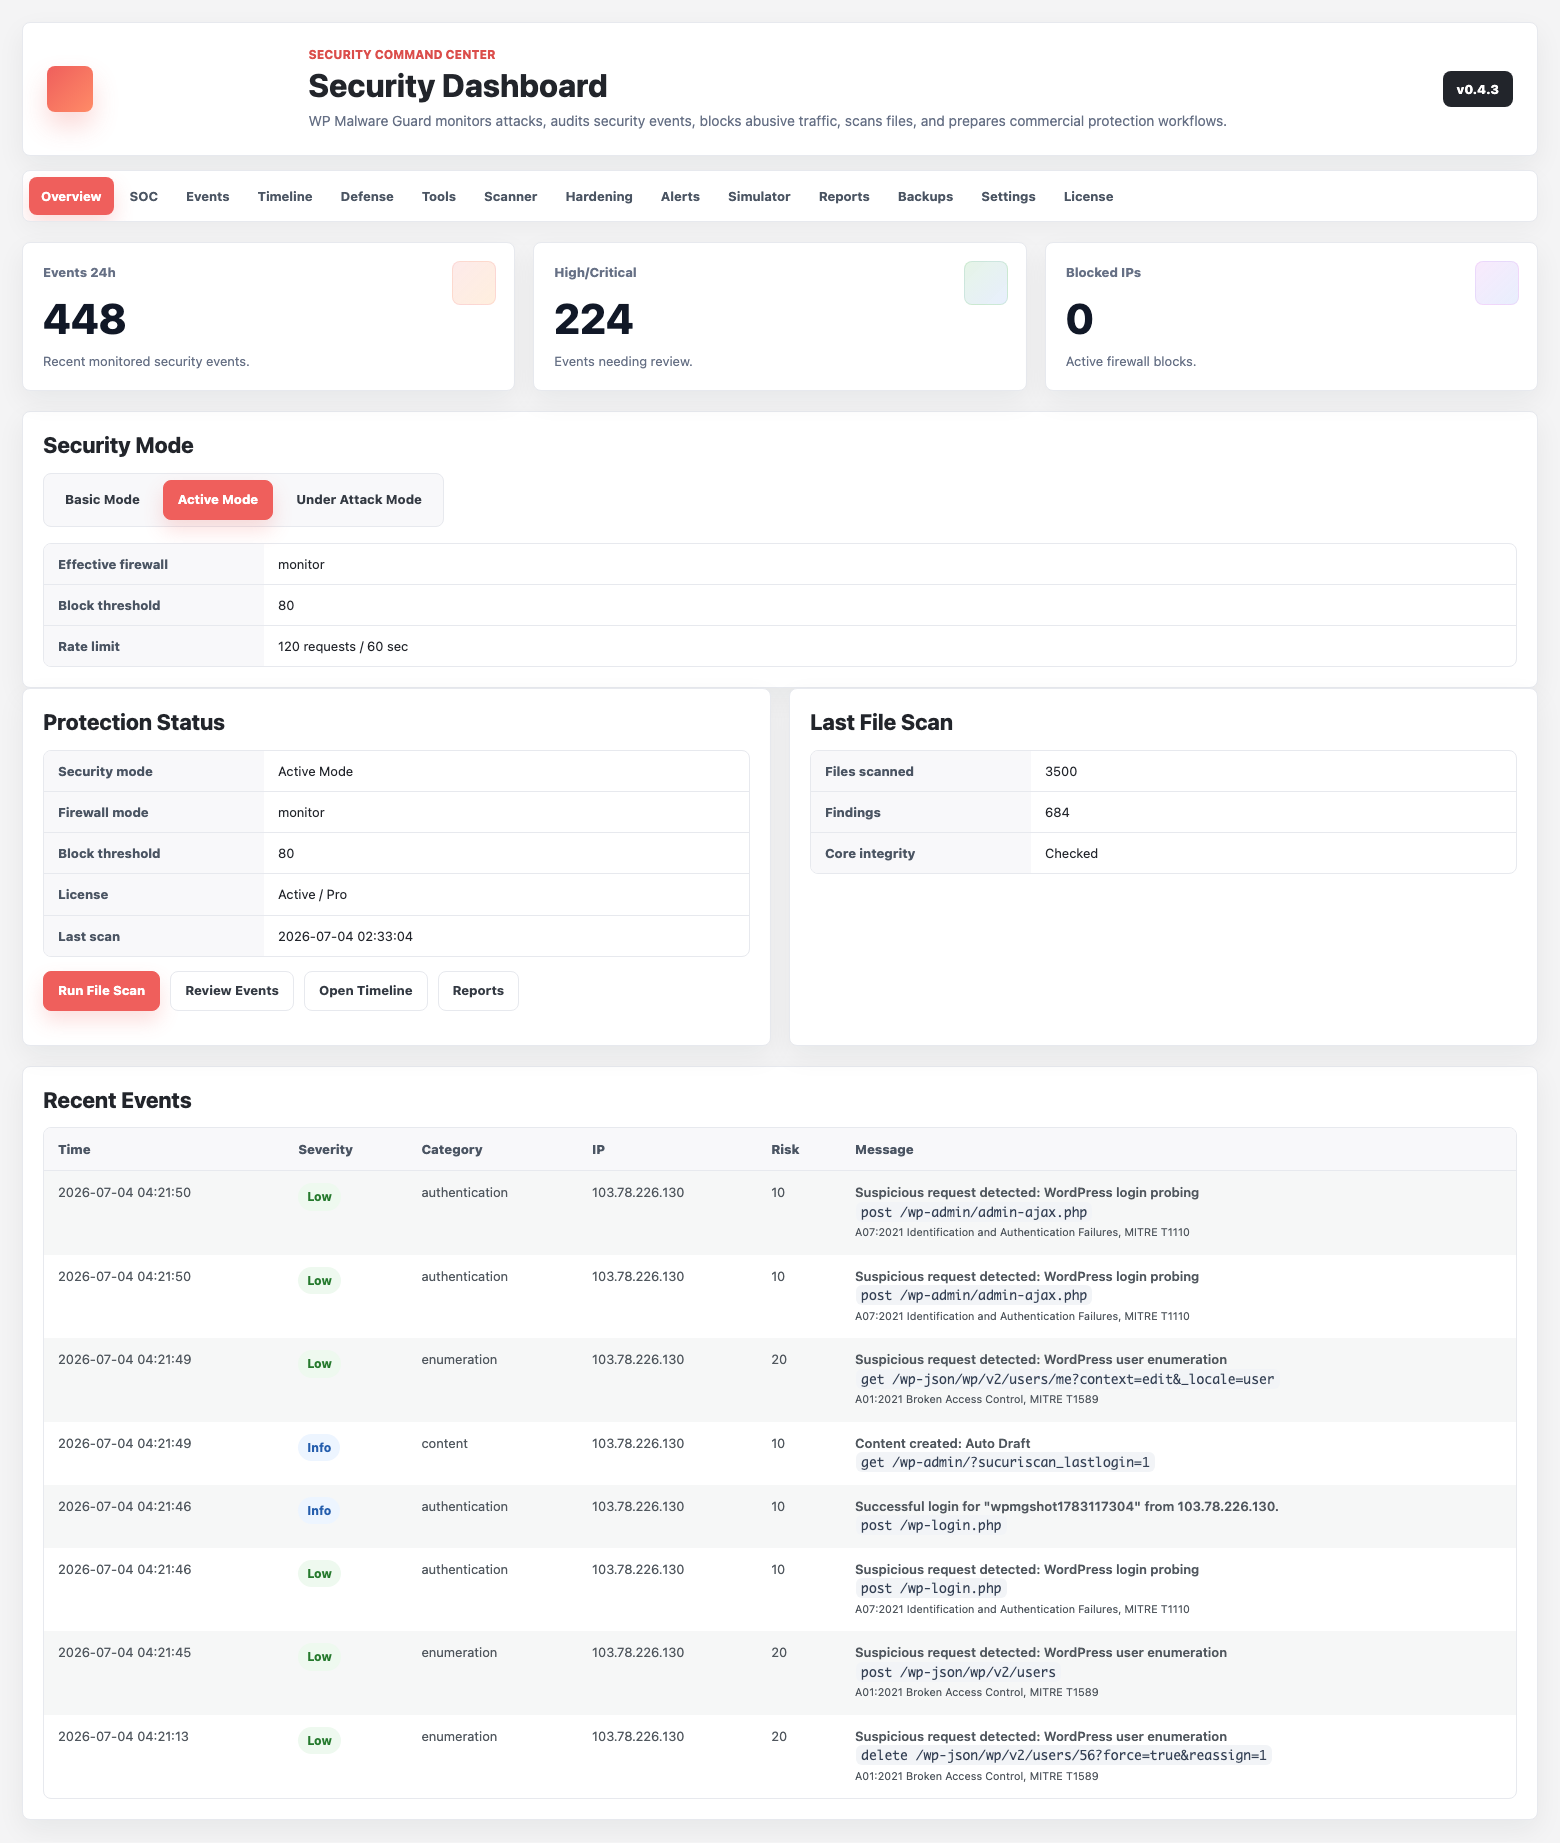Click Info badge on Successful login row
1560x1843 pixels.
[x=319, y=1511]
